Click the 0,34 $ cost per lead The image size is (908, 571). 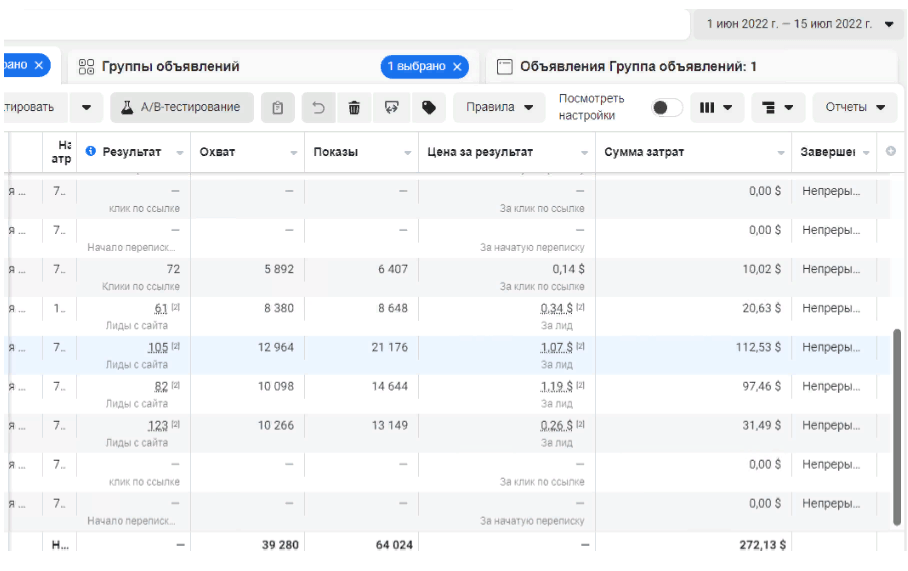[556, 309]
